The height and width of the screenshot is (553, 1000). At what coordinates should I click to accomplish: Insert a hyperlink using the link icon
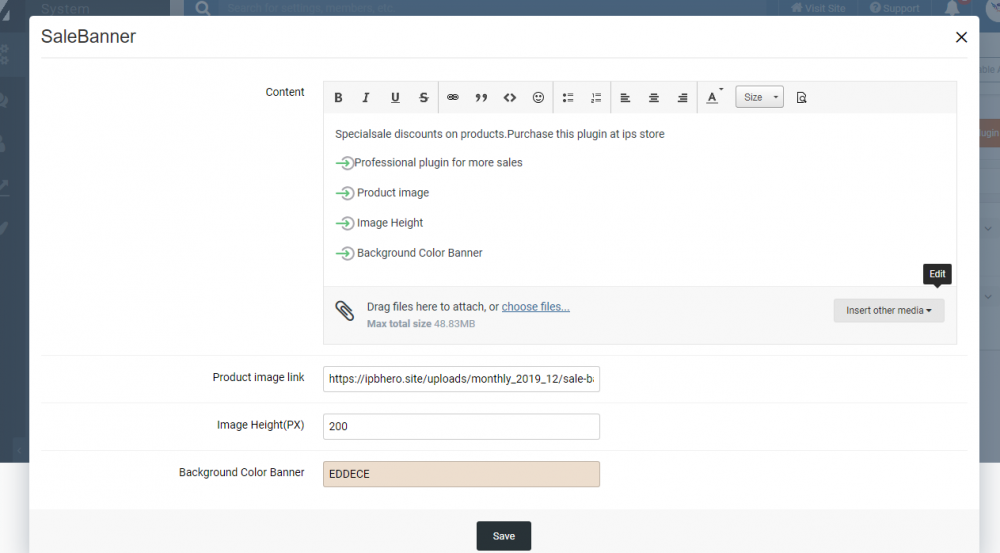pyautogui.click(x=453, y=98)
